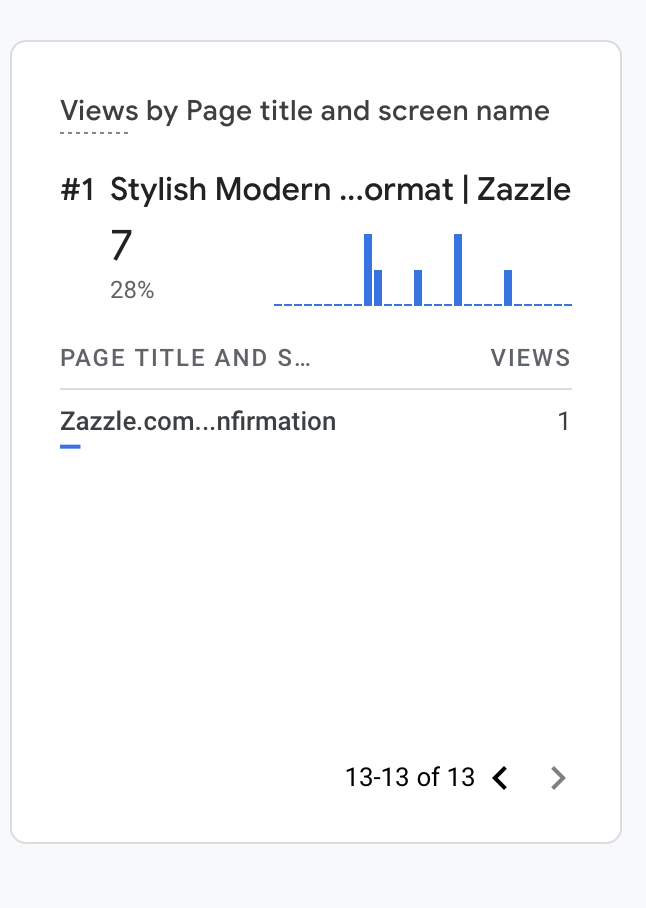Click the top result Stylish Modern title
646x908 pixels.
pyautogui.click(x=340, y=189)
